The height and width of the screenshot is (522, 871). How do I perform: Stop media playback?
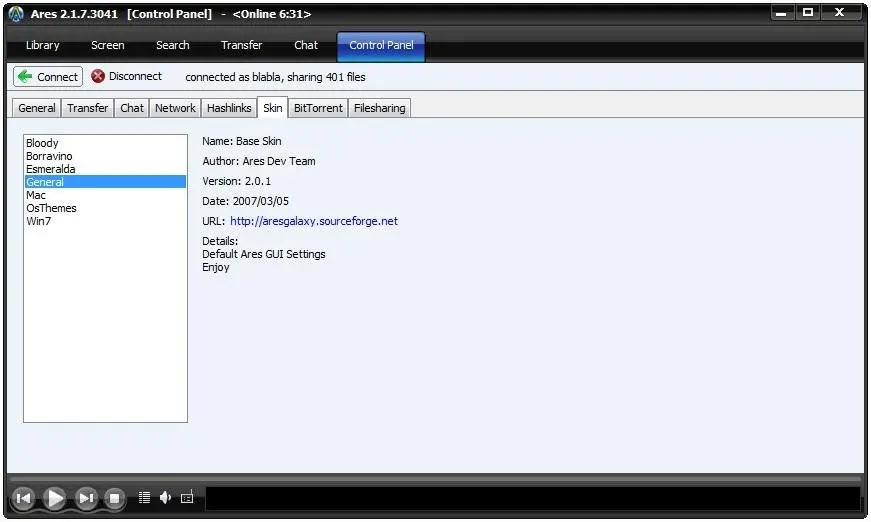click(x=114, y=498)
